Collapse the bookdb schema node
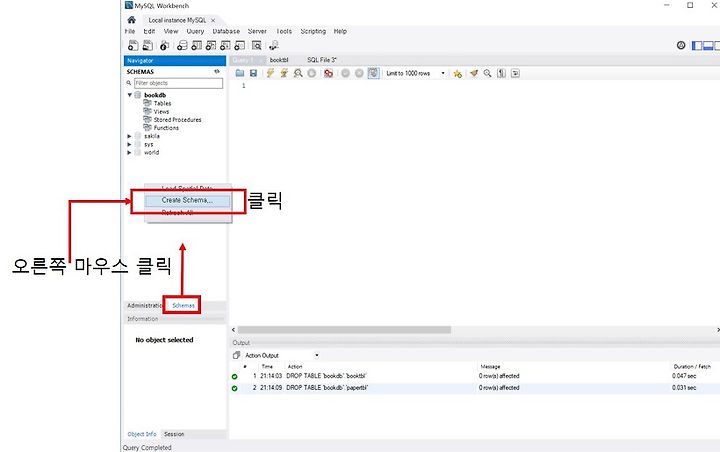 (129, 95)
